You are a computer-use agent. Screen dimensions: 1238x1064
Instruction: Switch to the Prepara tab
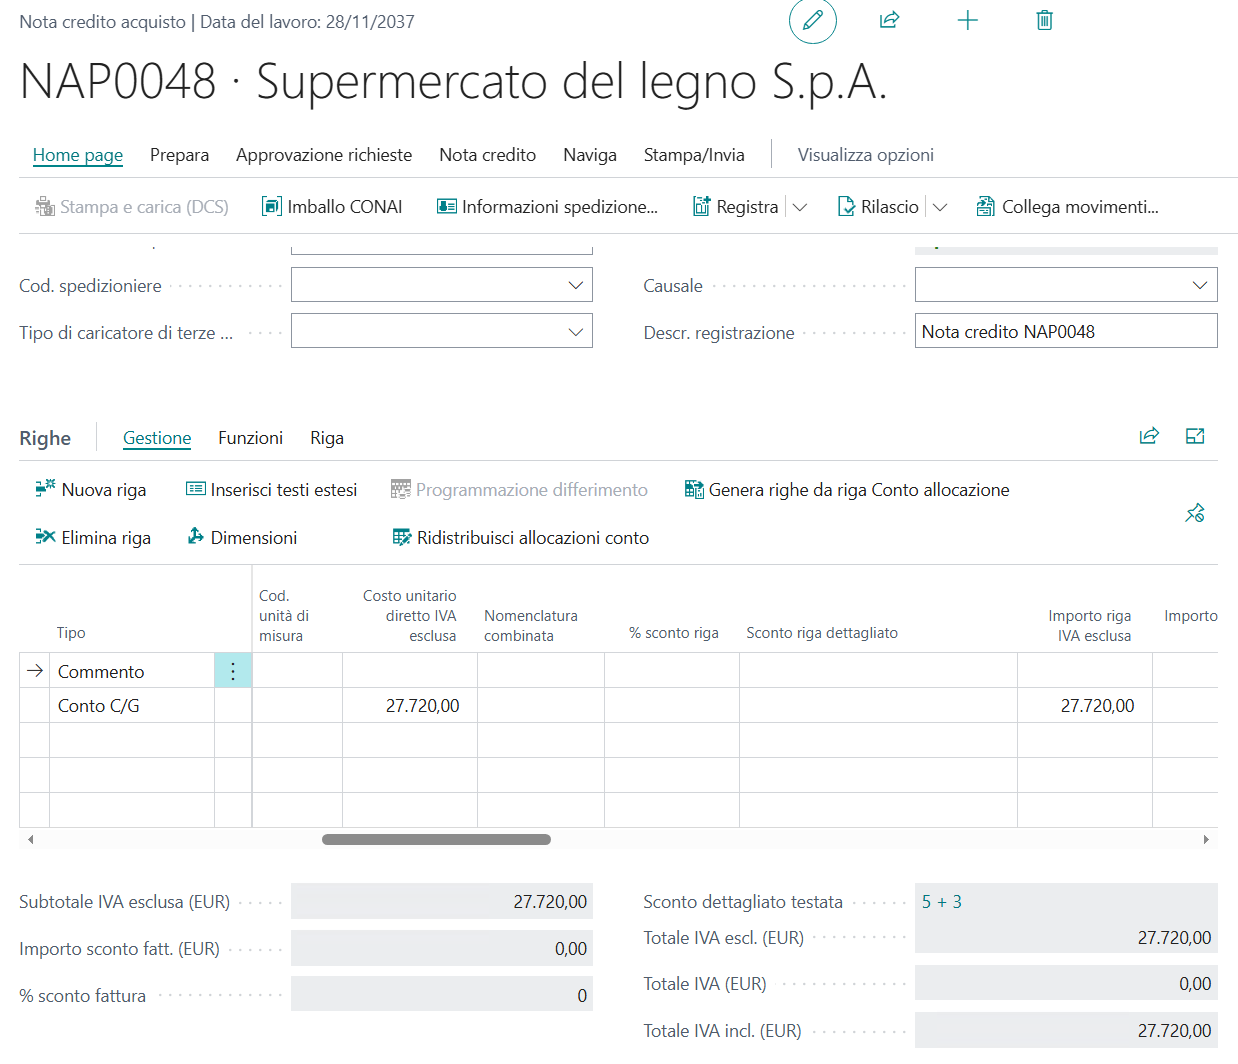179,155
